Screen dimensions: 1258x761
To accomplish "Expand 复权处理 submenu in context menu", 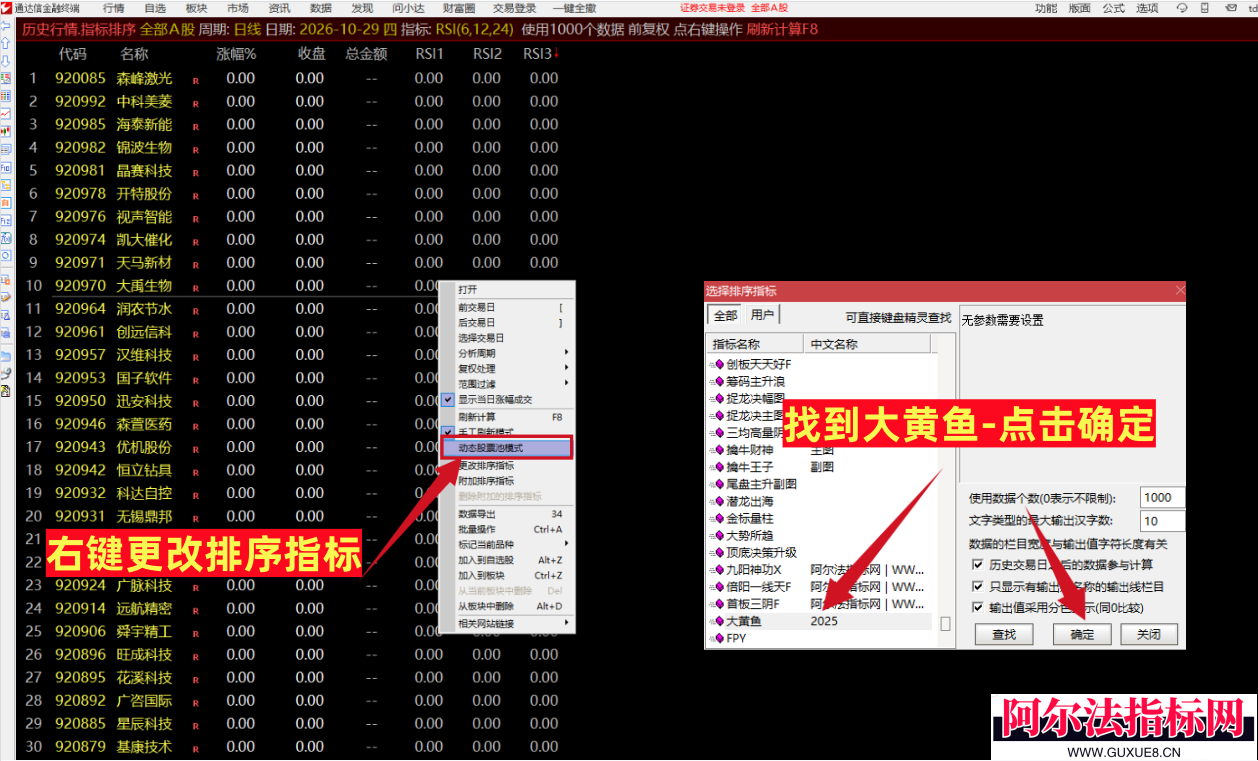I will coord(508,368).
